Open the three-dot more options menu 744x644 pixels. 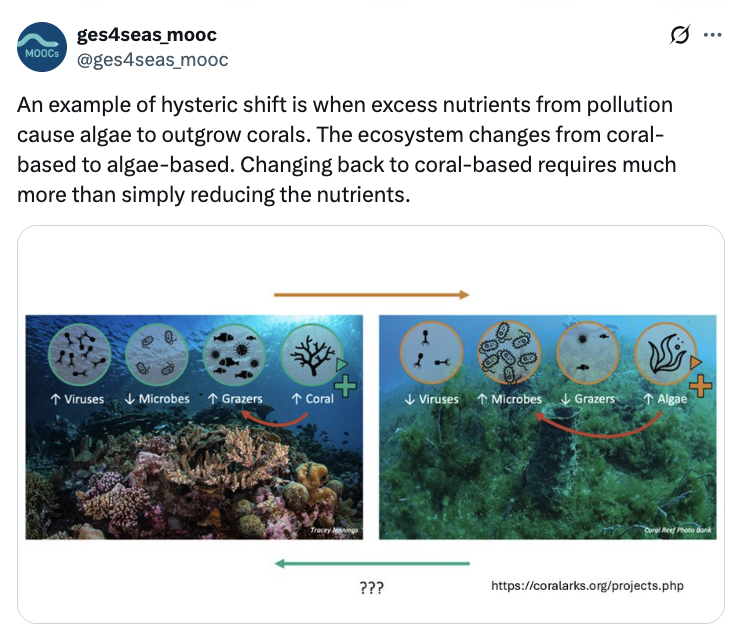[712, 35]
